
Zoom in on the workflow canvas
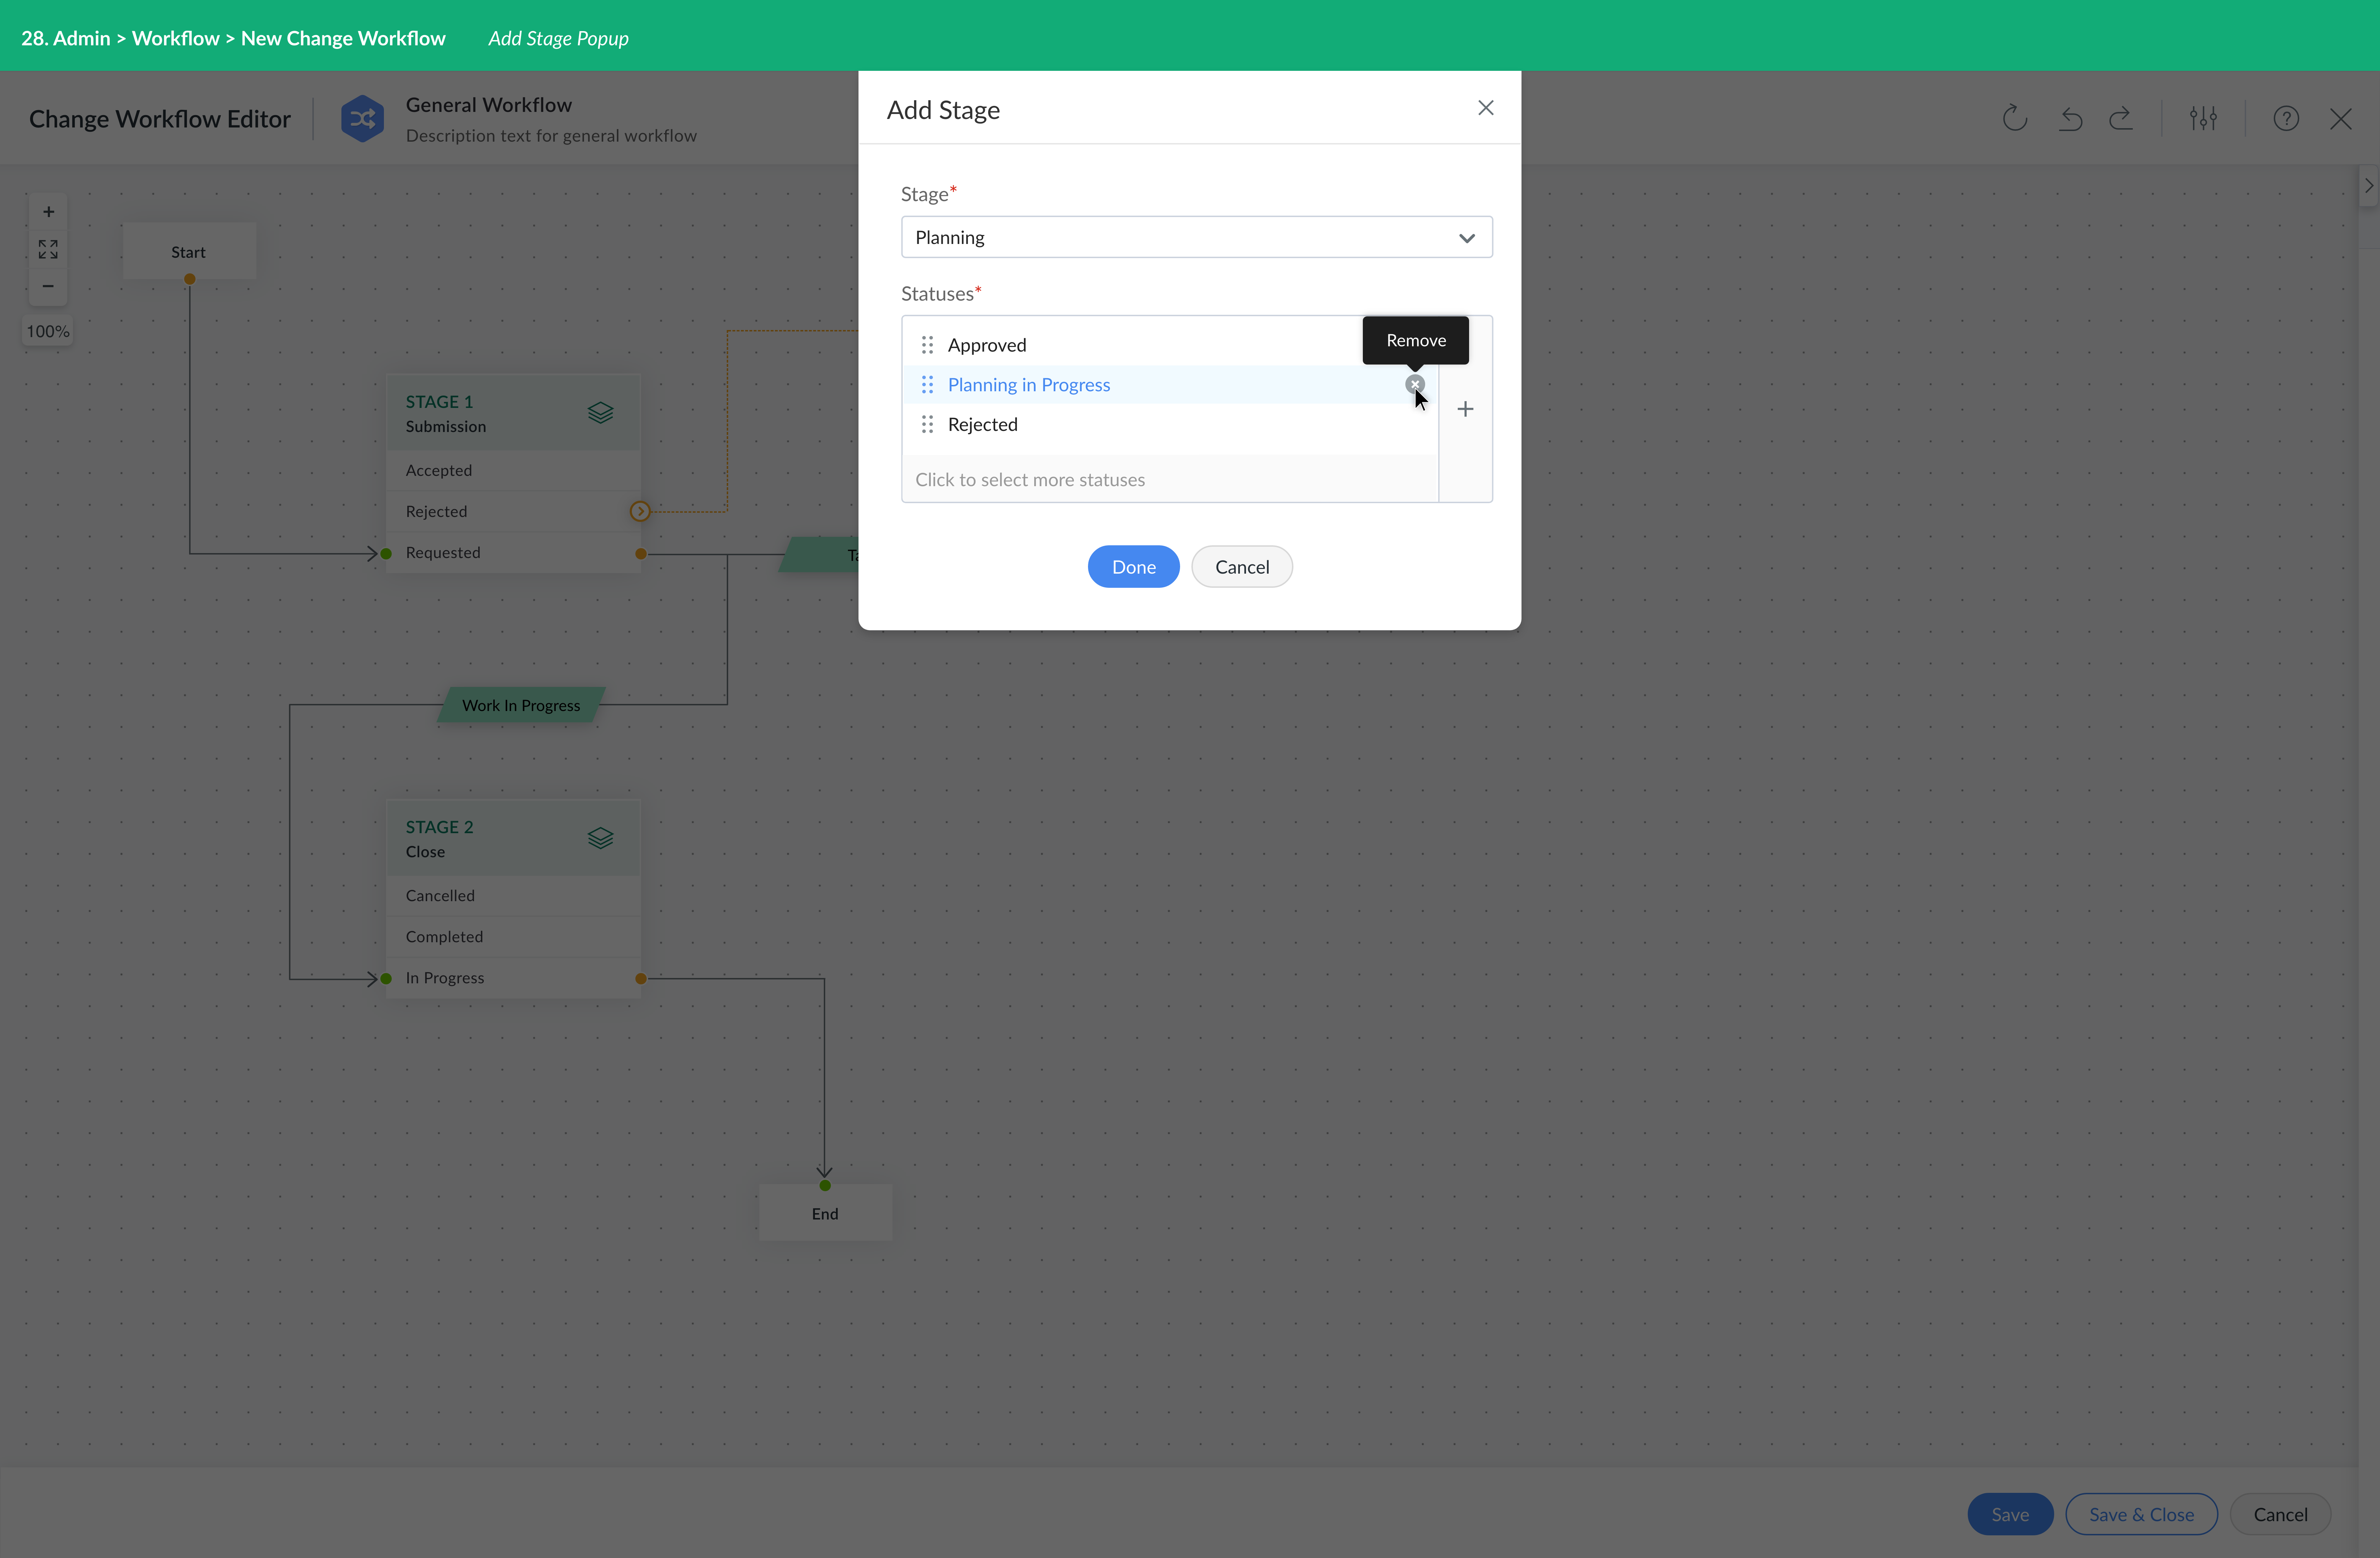click(x=48, y=212)
